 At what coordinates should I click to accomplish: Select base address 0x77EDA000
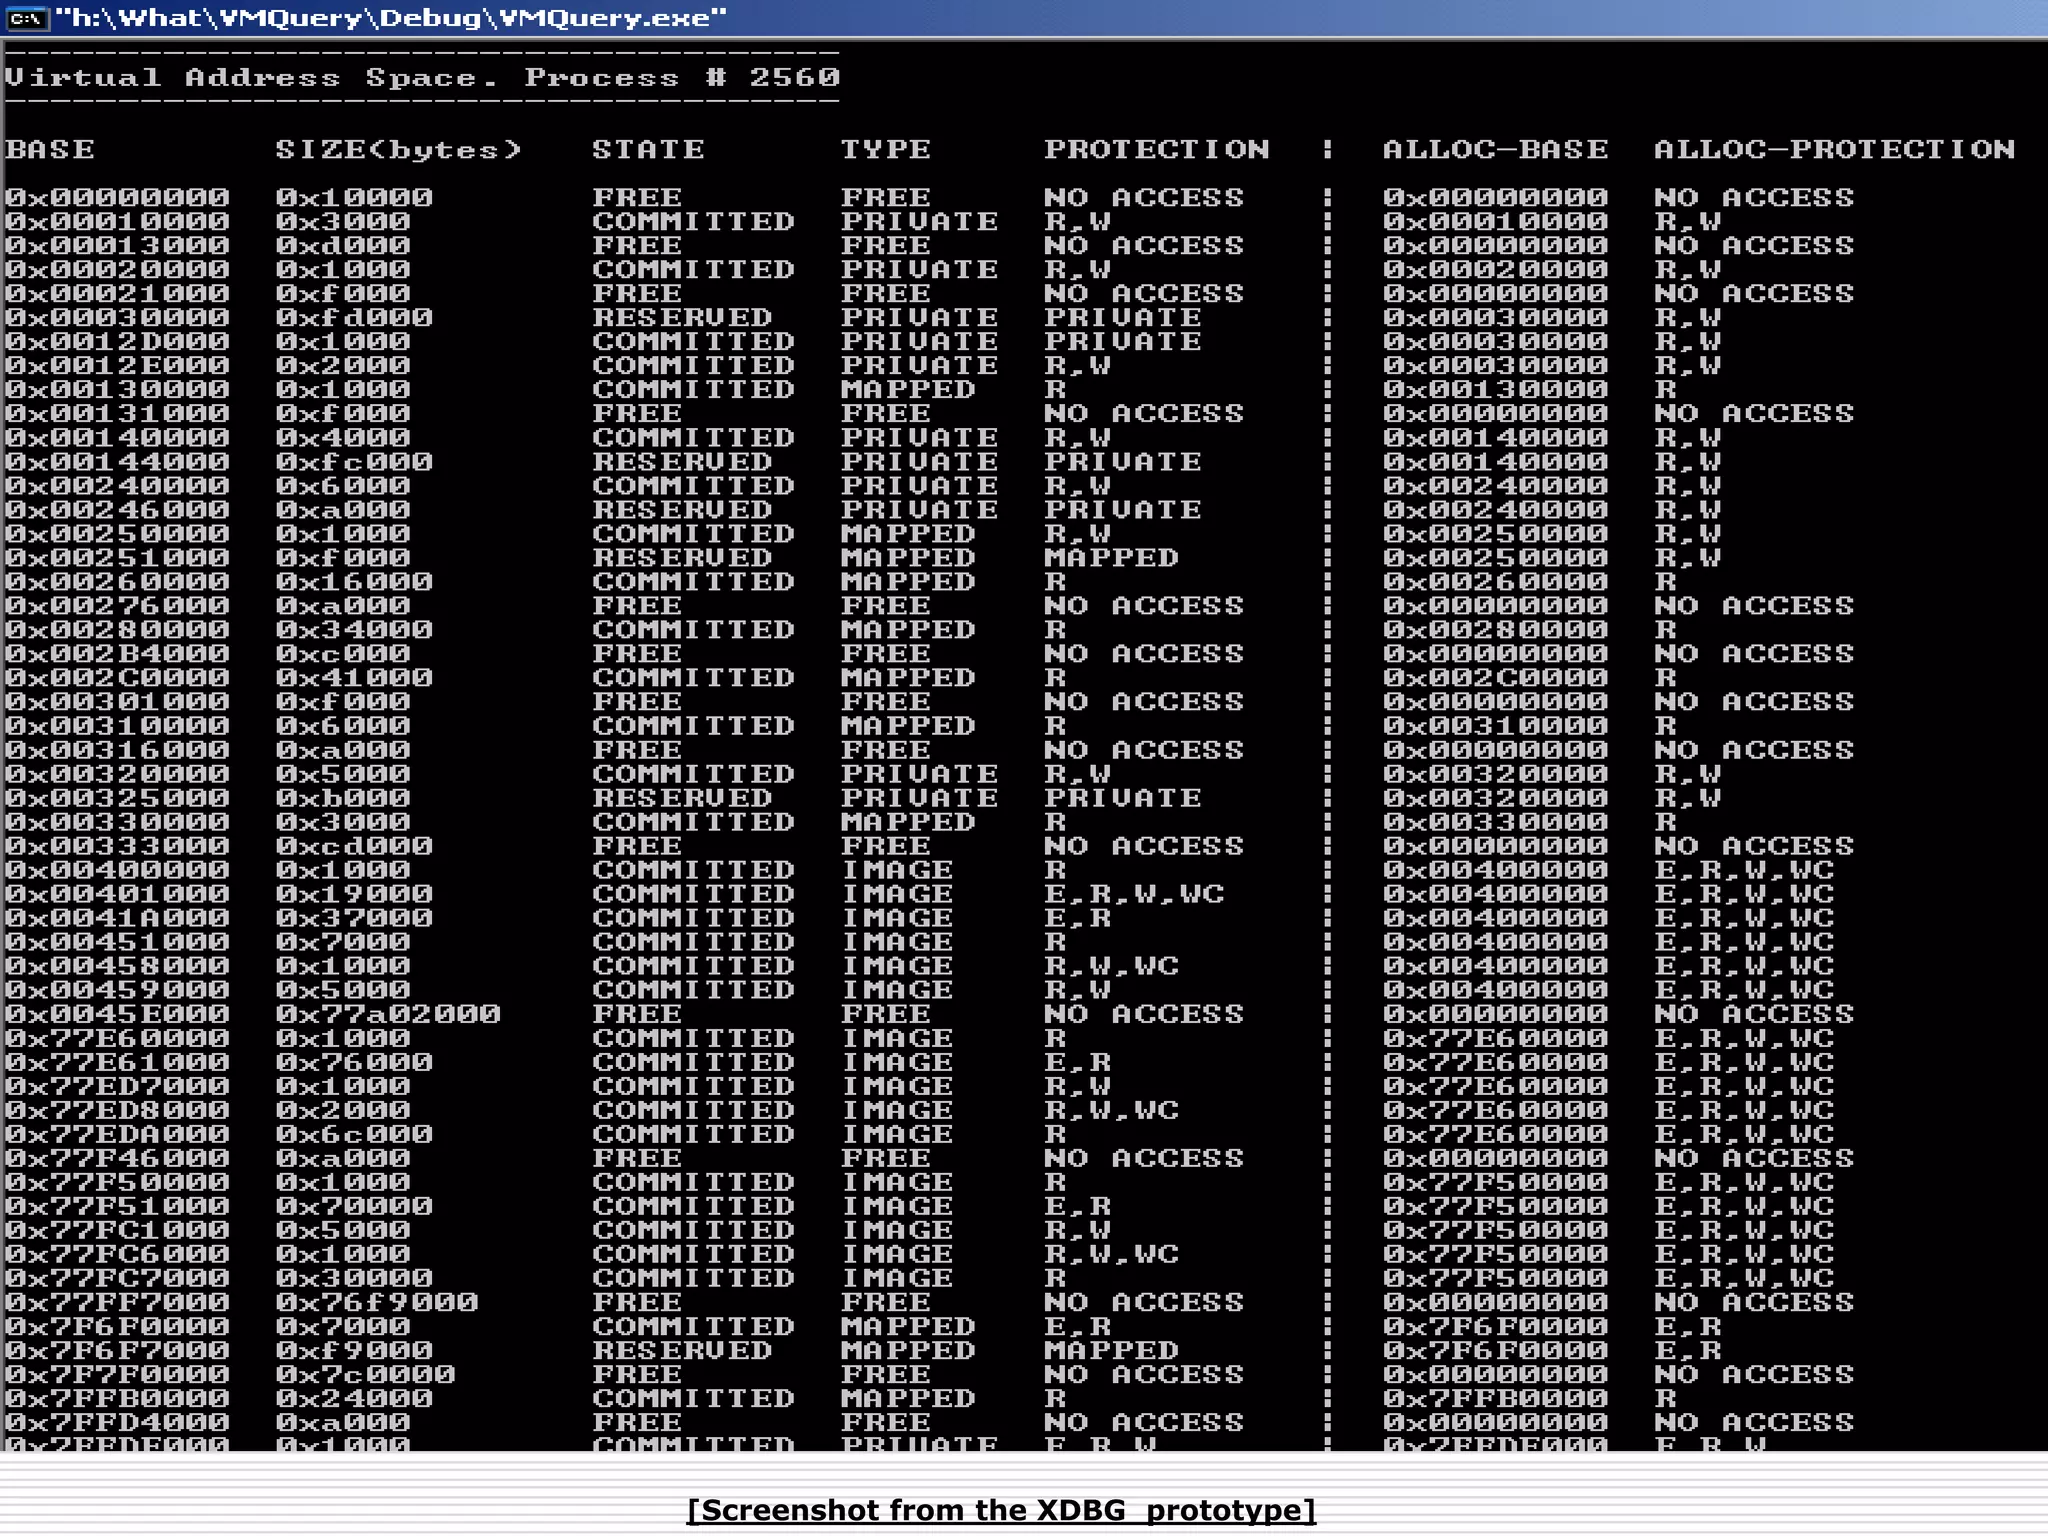coord(118,1134)
